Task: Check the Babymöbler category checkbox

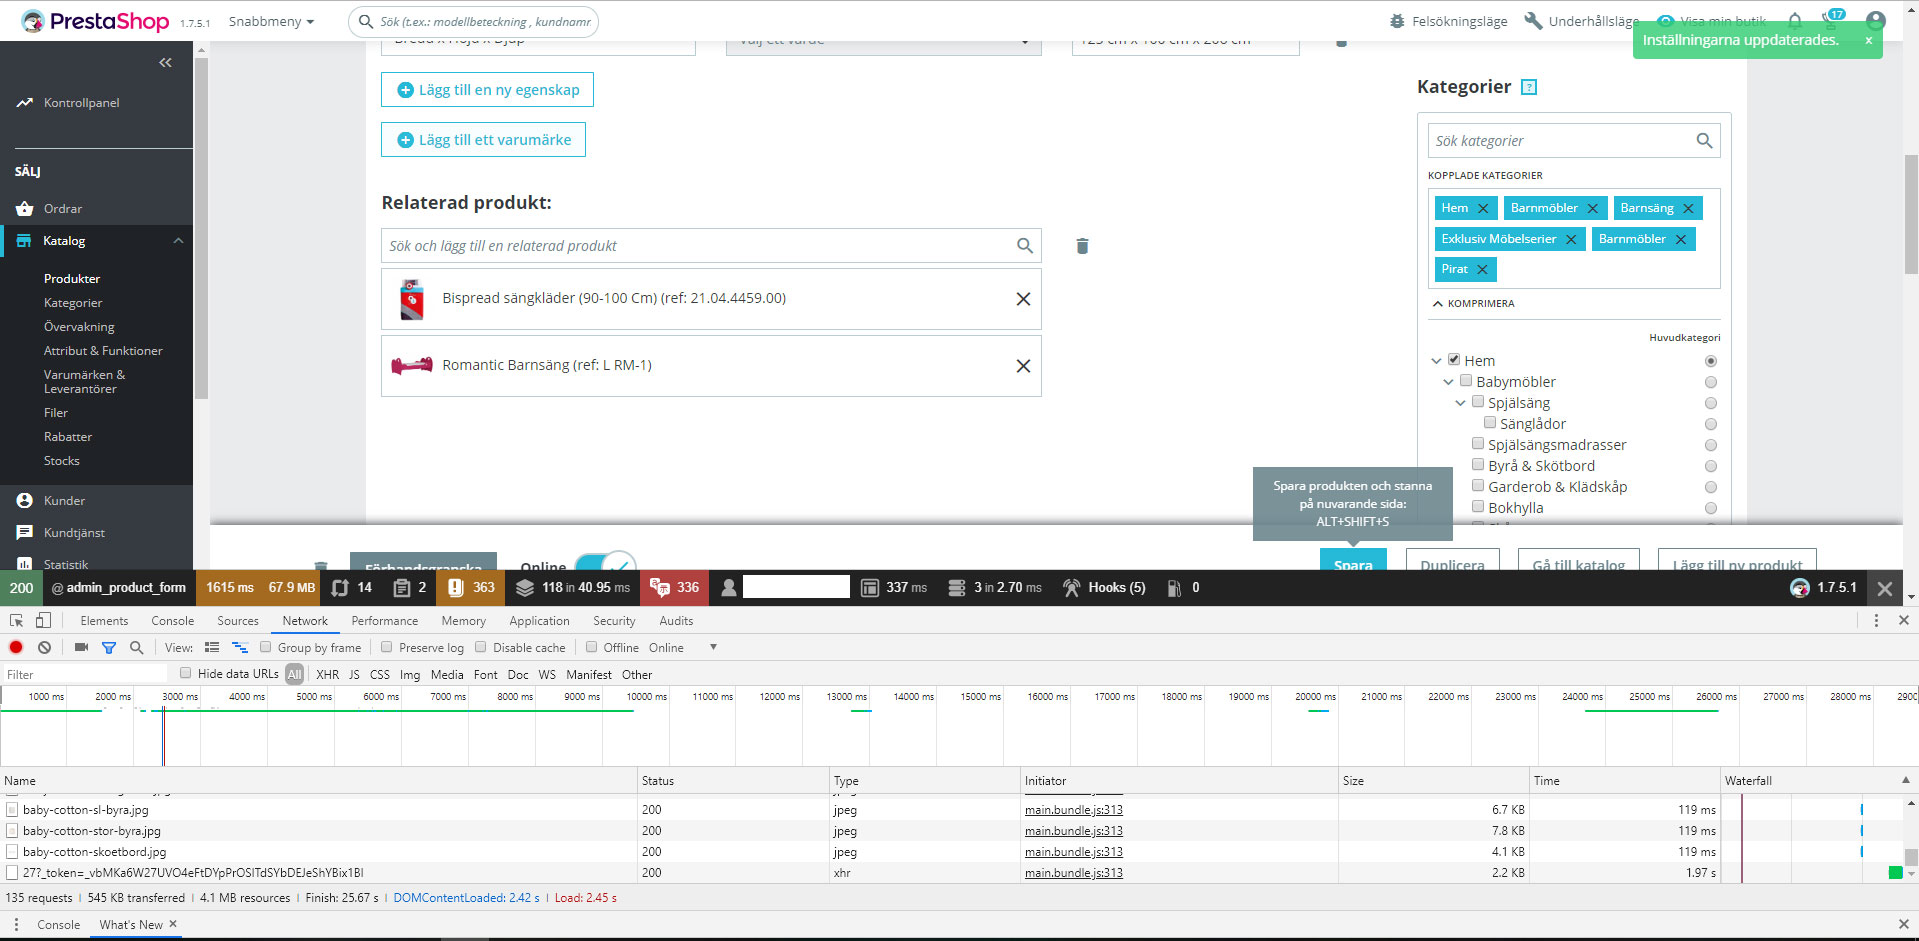Action: click(1466, 381)
